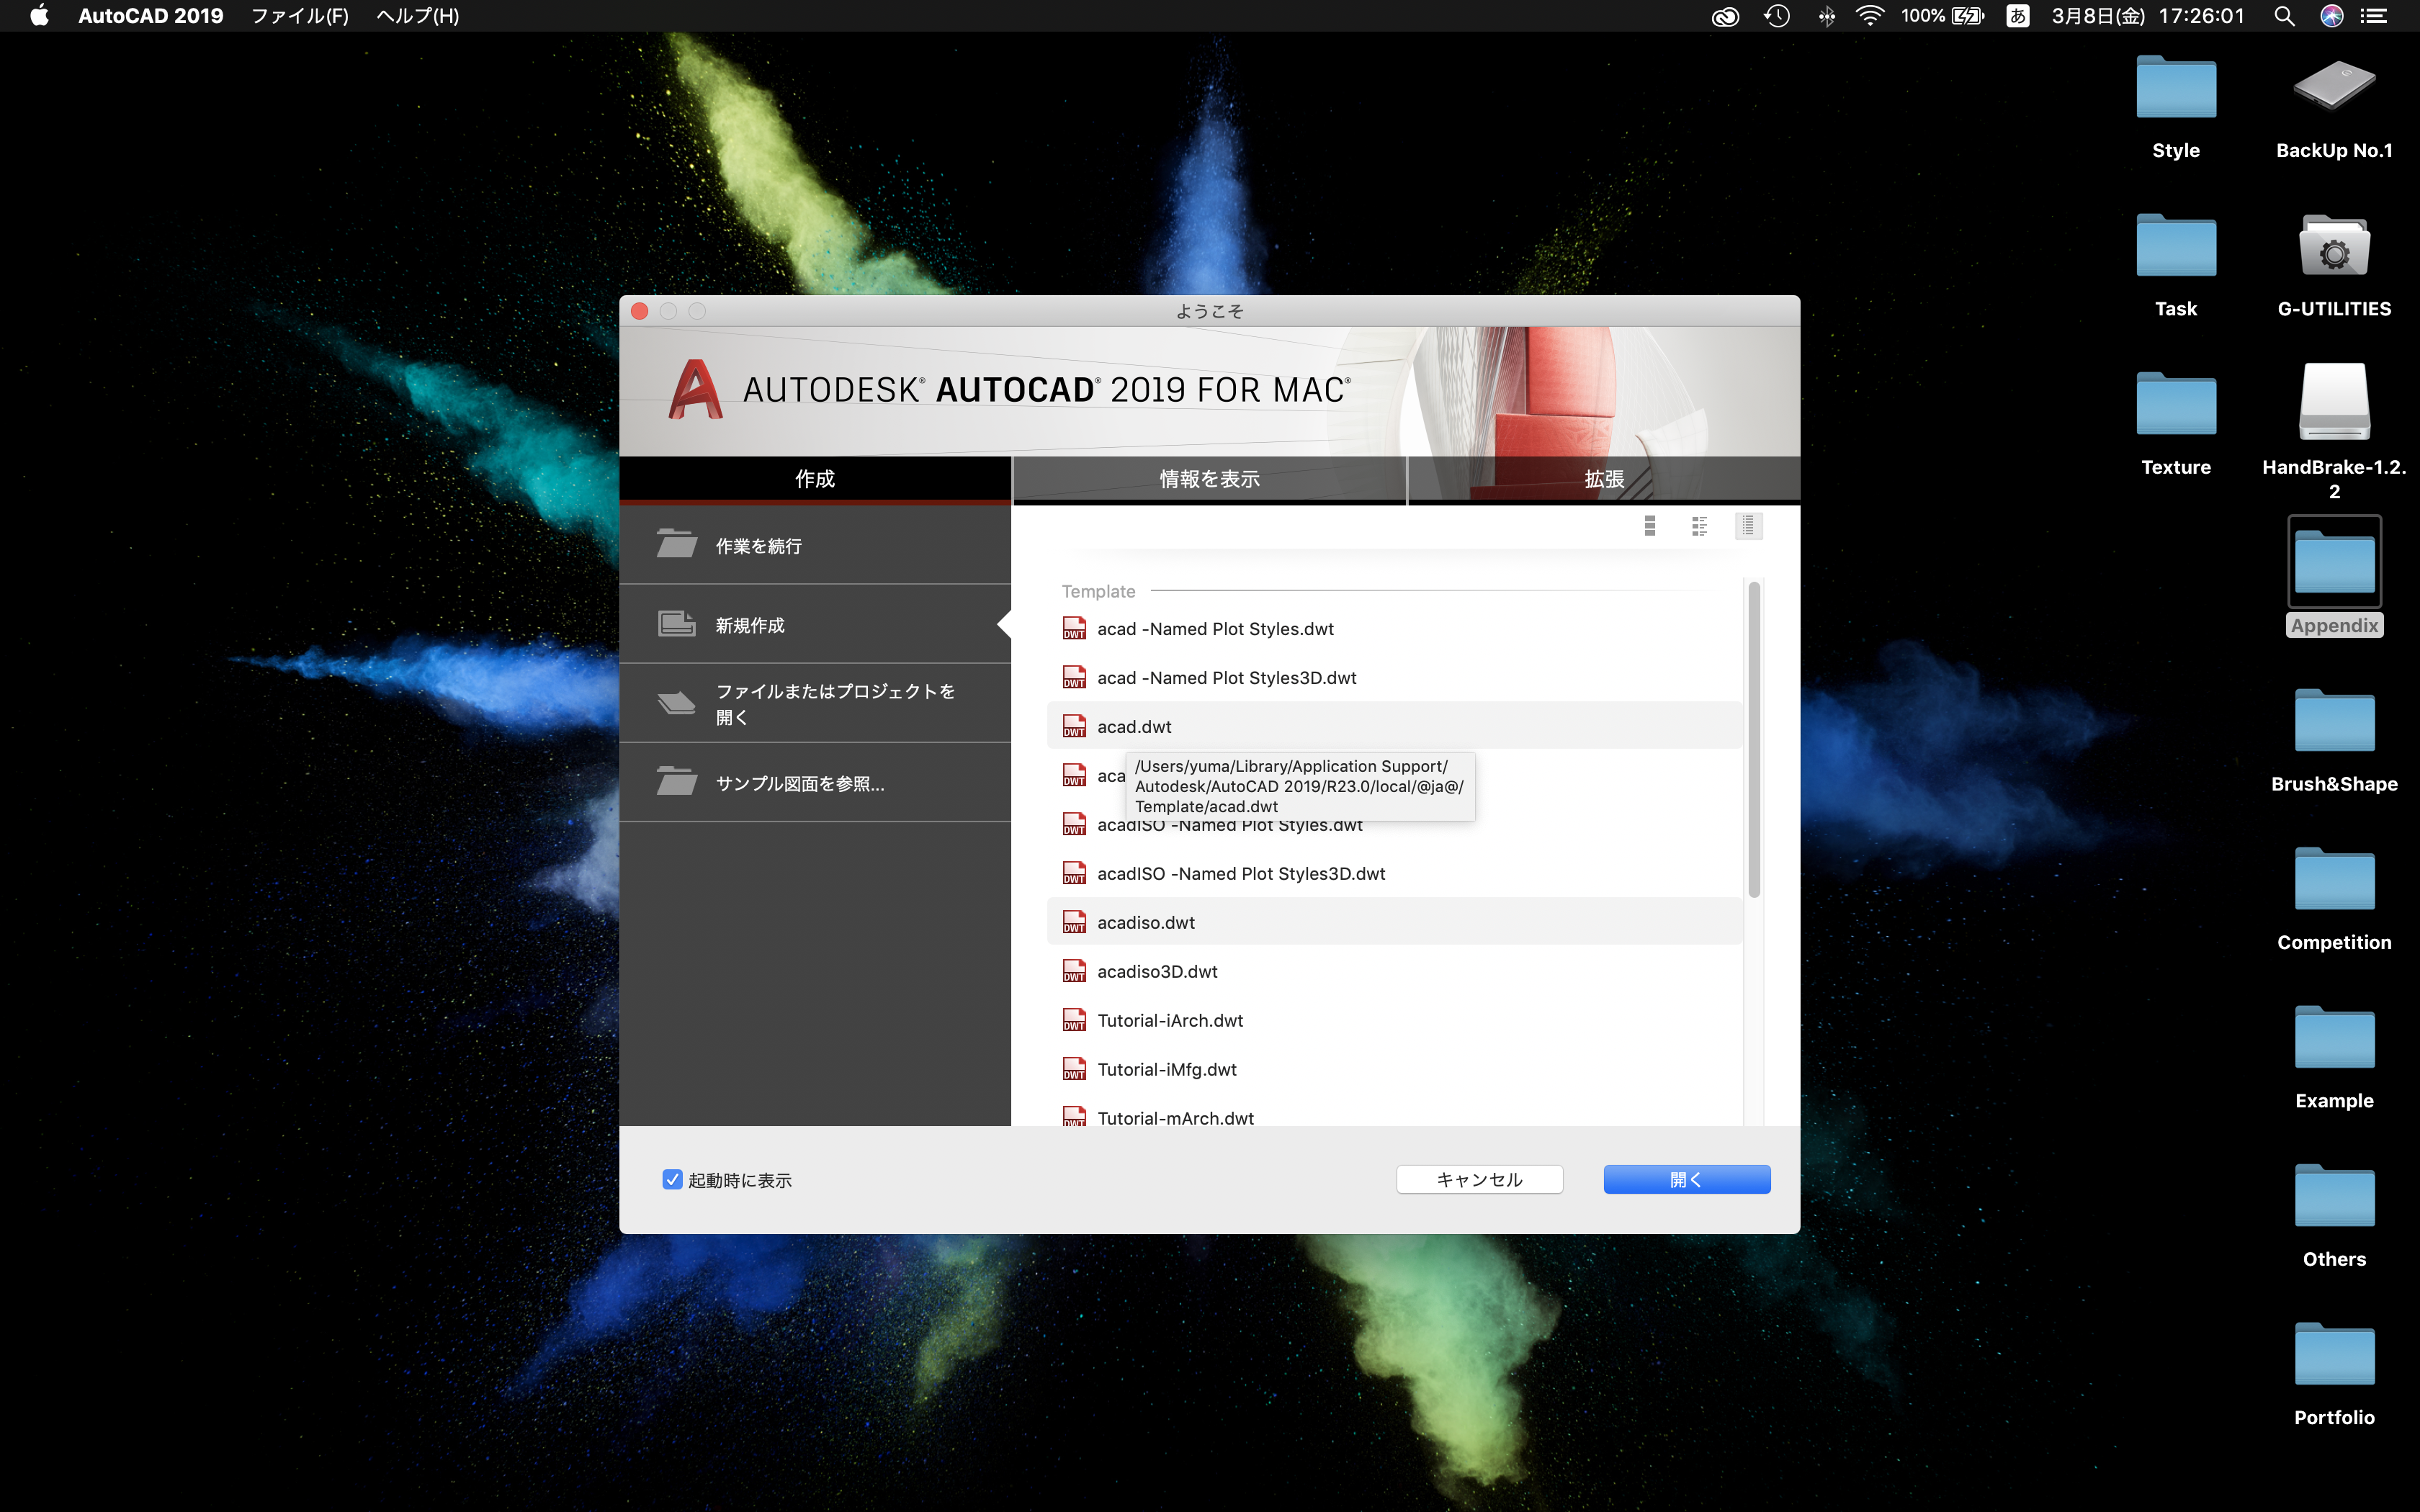Click DWT icon of Tutorial-iMfg.dwt
Screen dimensions: 2420x1512
click(1074, 1069)
